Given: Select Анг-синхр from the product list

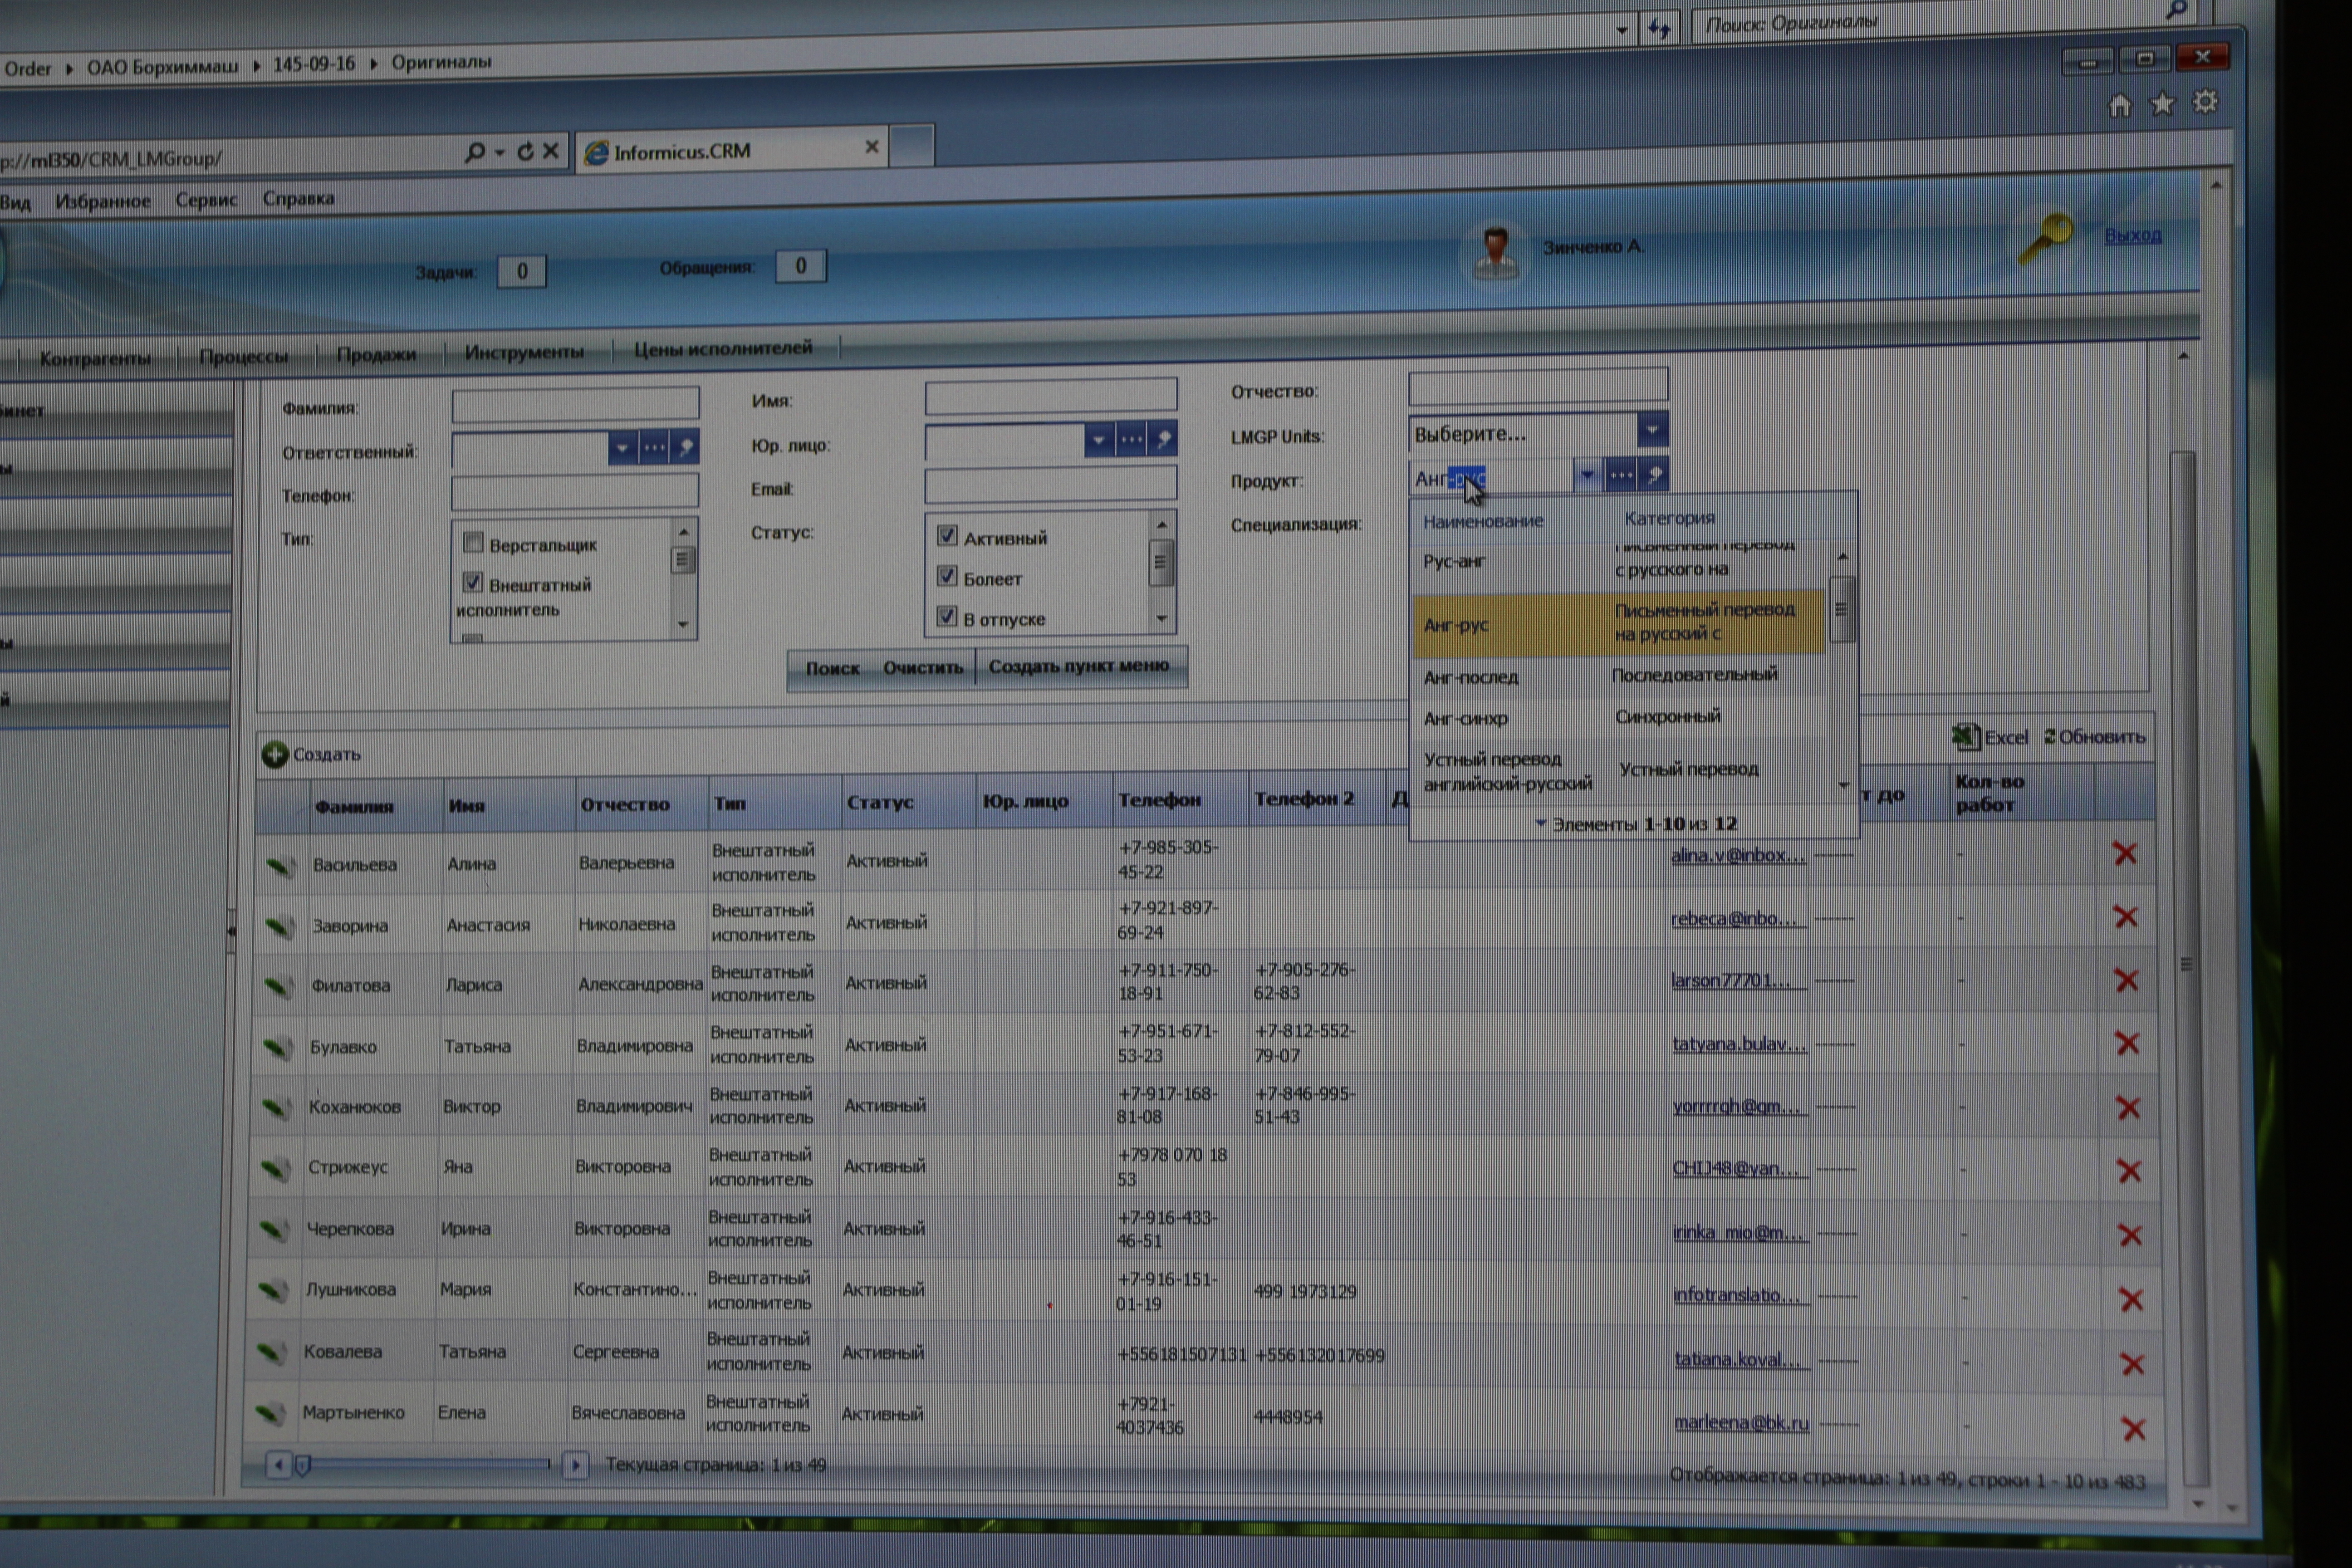Looking at the screenshot, I should (1466, 718).
